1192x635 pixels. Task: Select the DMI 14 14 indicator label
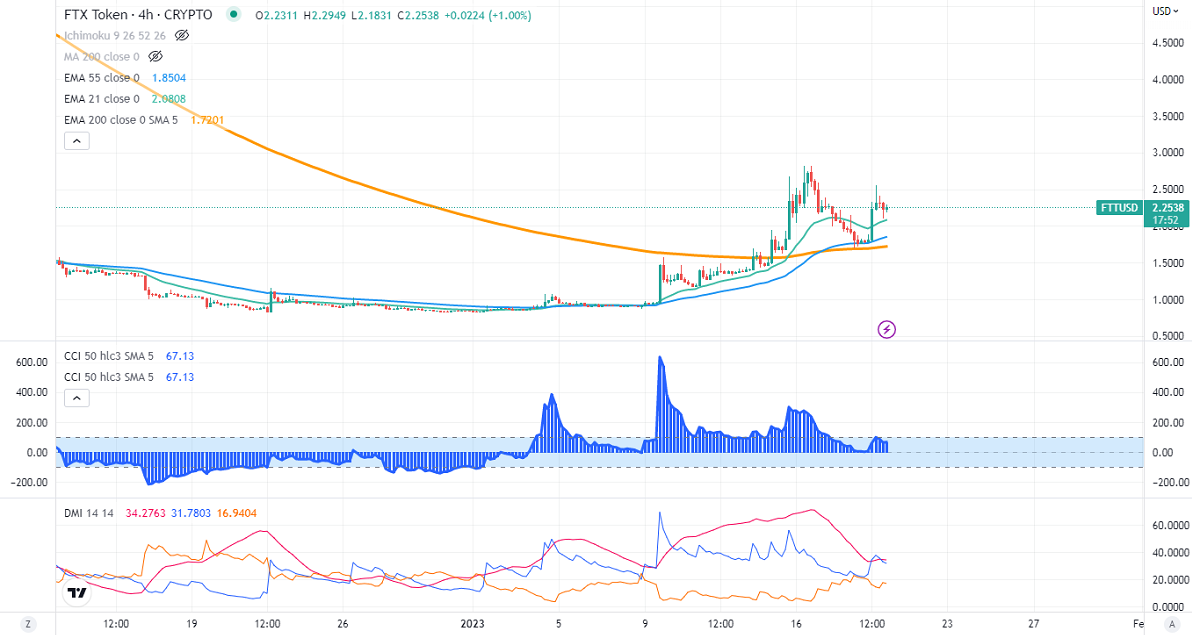point(86,513)
